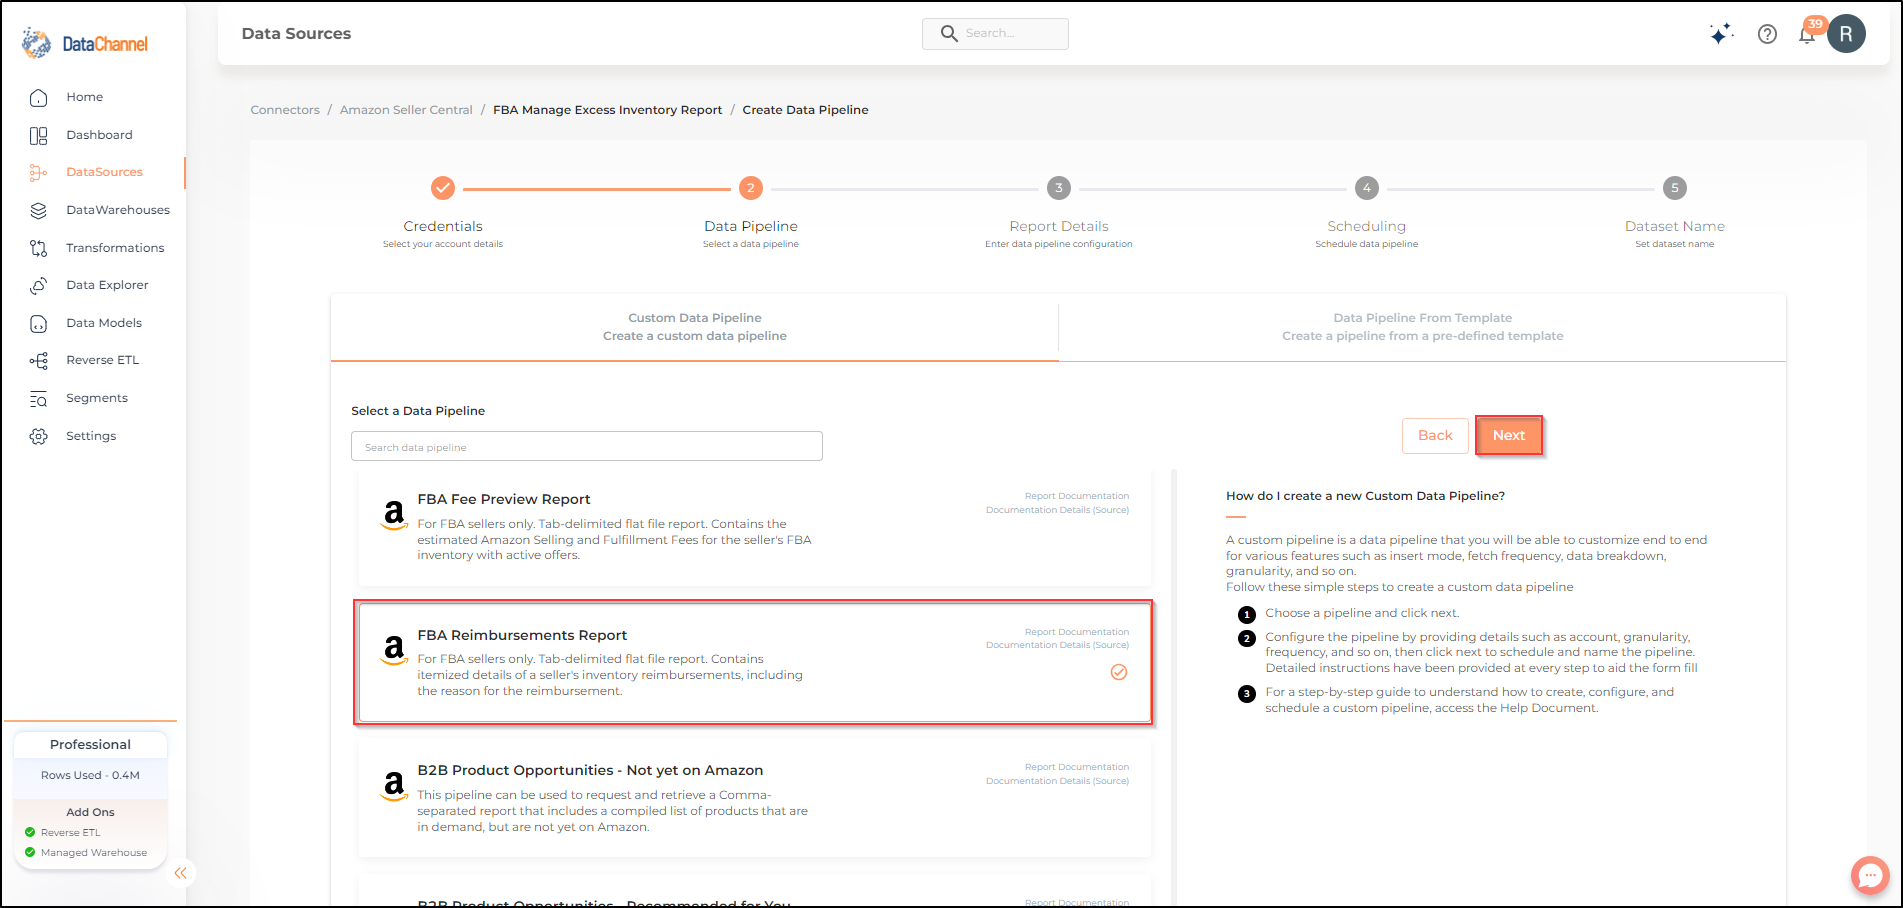This screenshot has width=1903, height=908.
Task: Click Transformations menu label
Action: point(115,248)
